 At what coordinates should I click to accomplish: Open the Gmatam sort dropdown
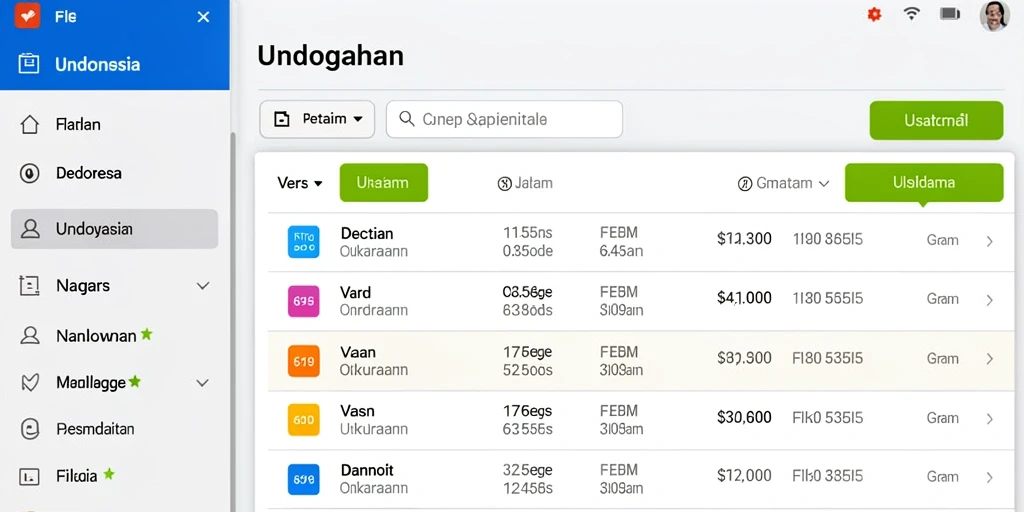pos(784,184)
